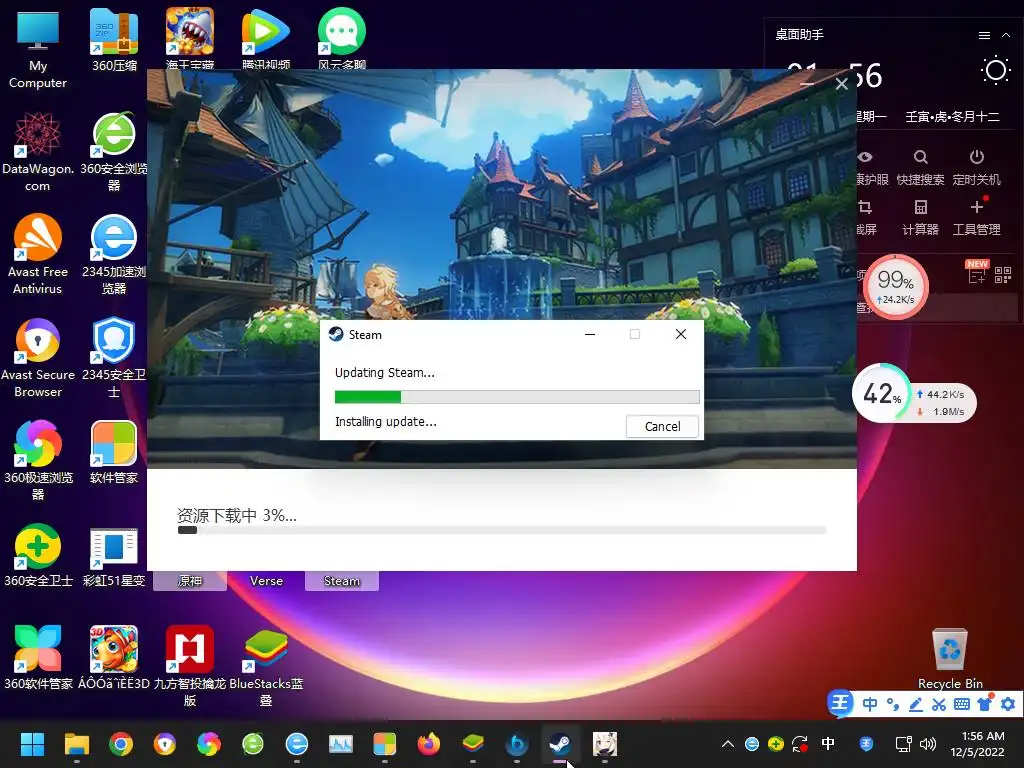
Task: Open 软件管家 desktop shortcut
Action: point(114,453)
